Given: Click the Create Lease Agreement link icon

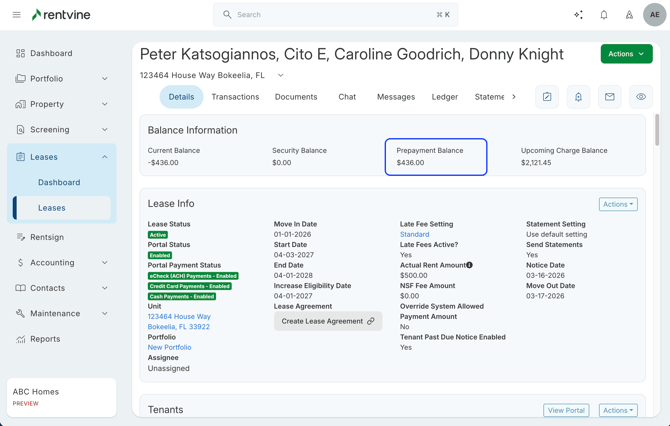Looking at the screenshot, I should [371, 321].
